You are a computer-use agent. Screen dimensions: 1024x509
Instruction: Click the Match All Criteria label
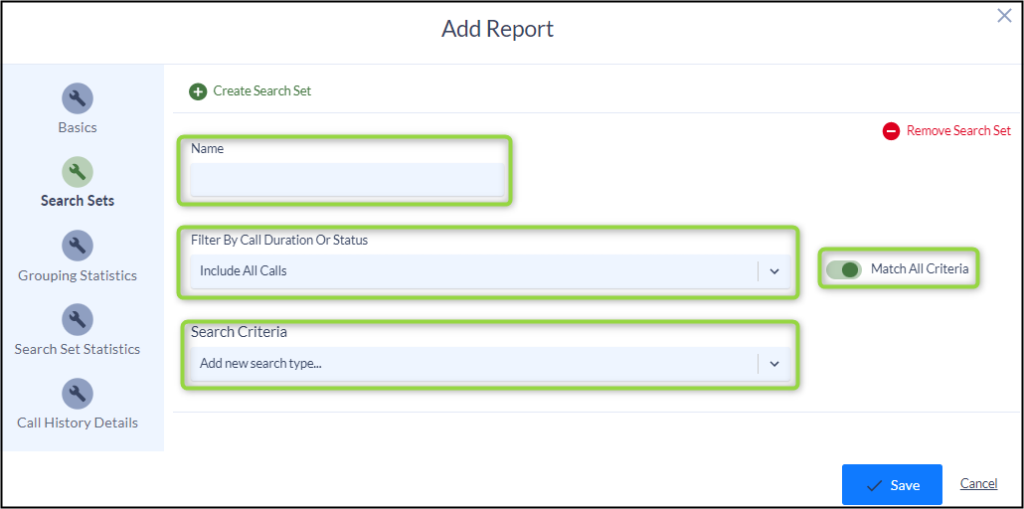(920, 269)
